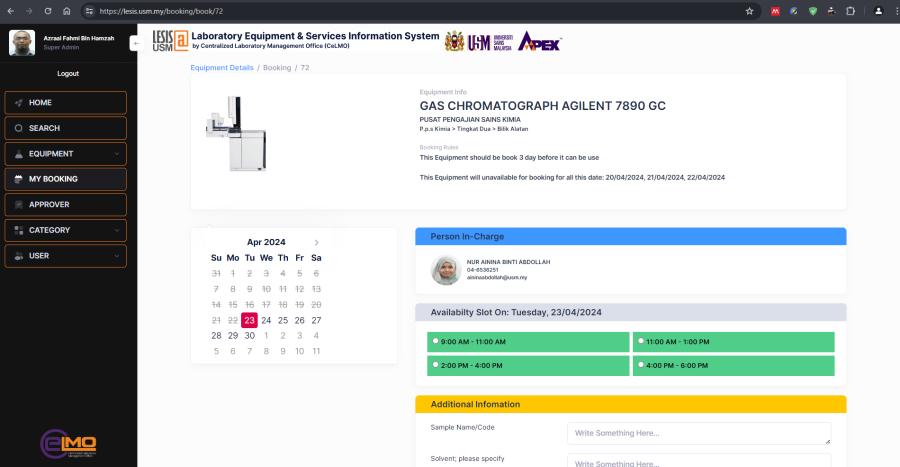Open MY BOOKING in sidebar
Screen dimensions: 900x467
(65, 179)
